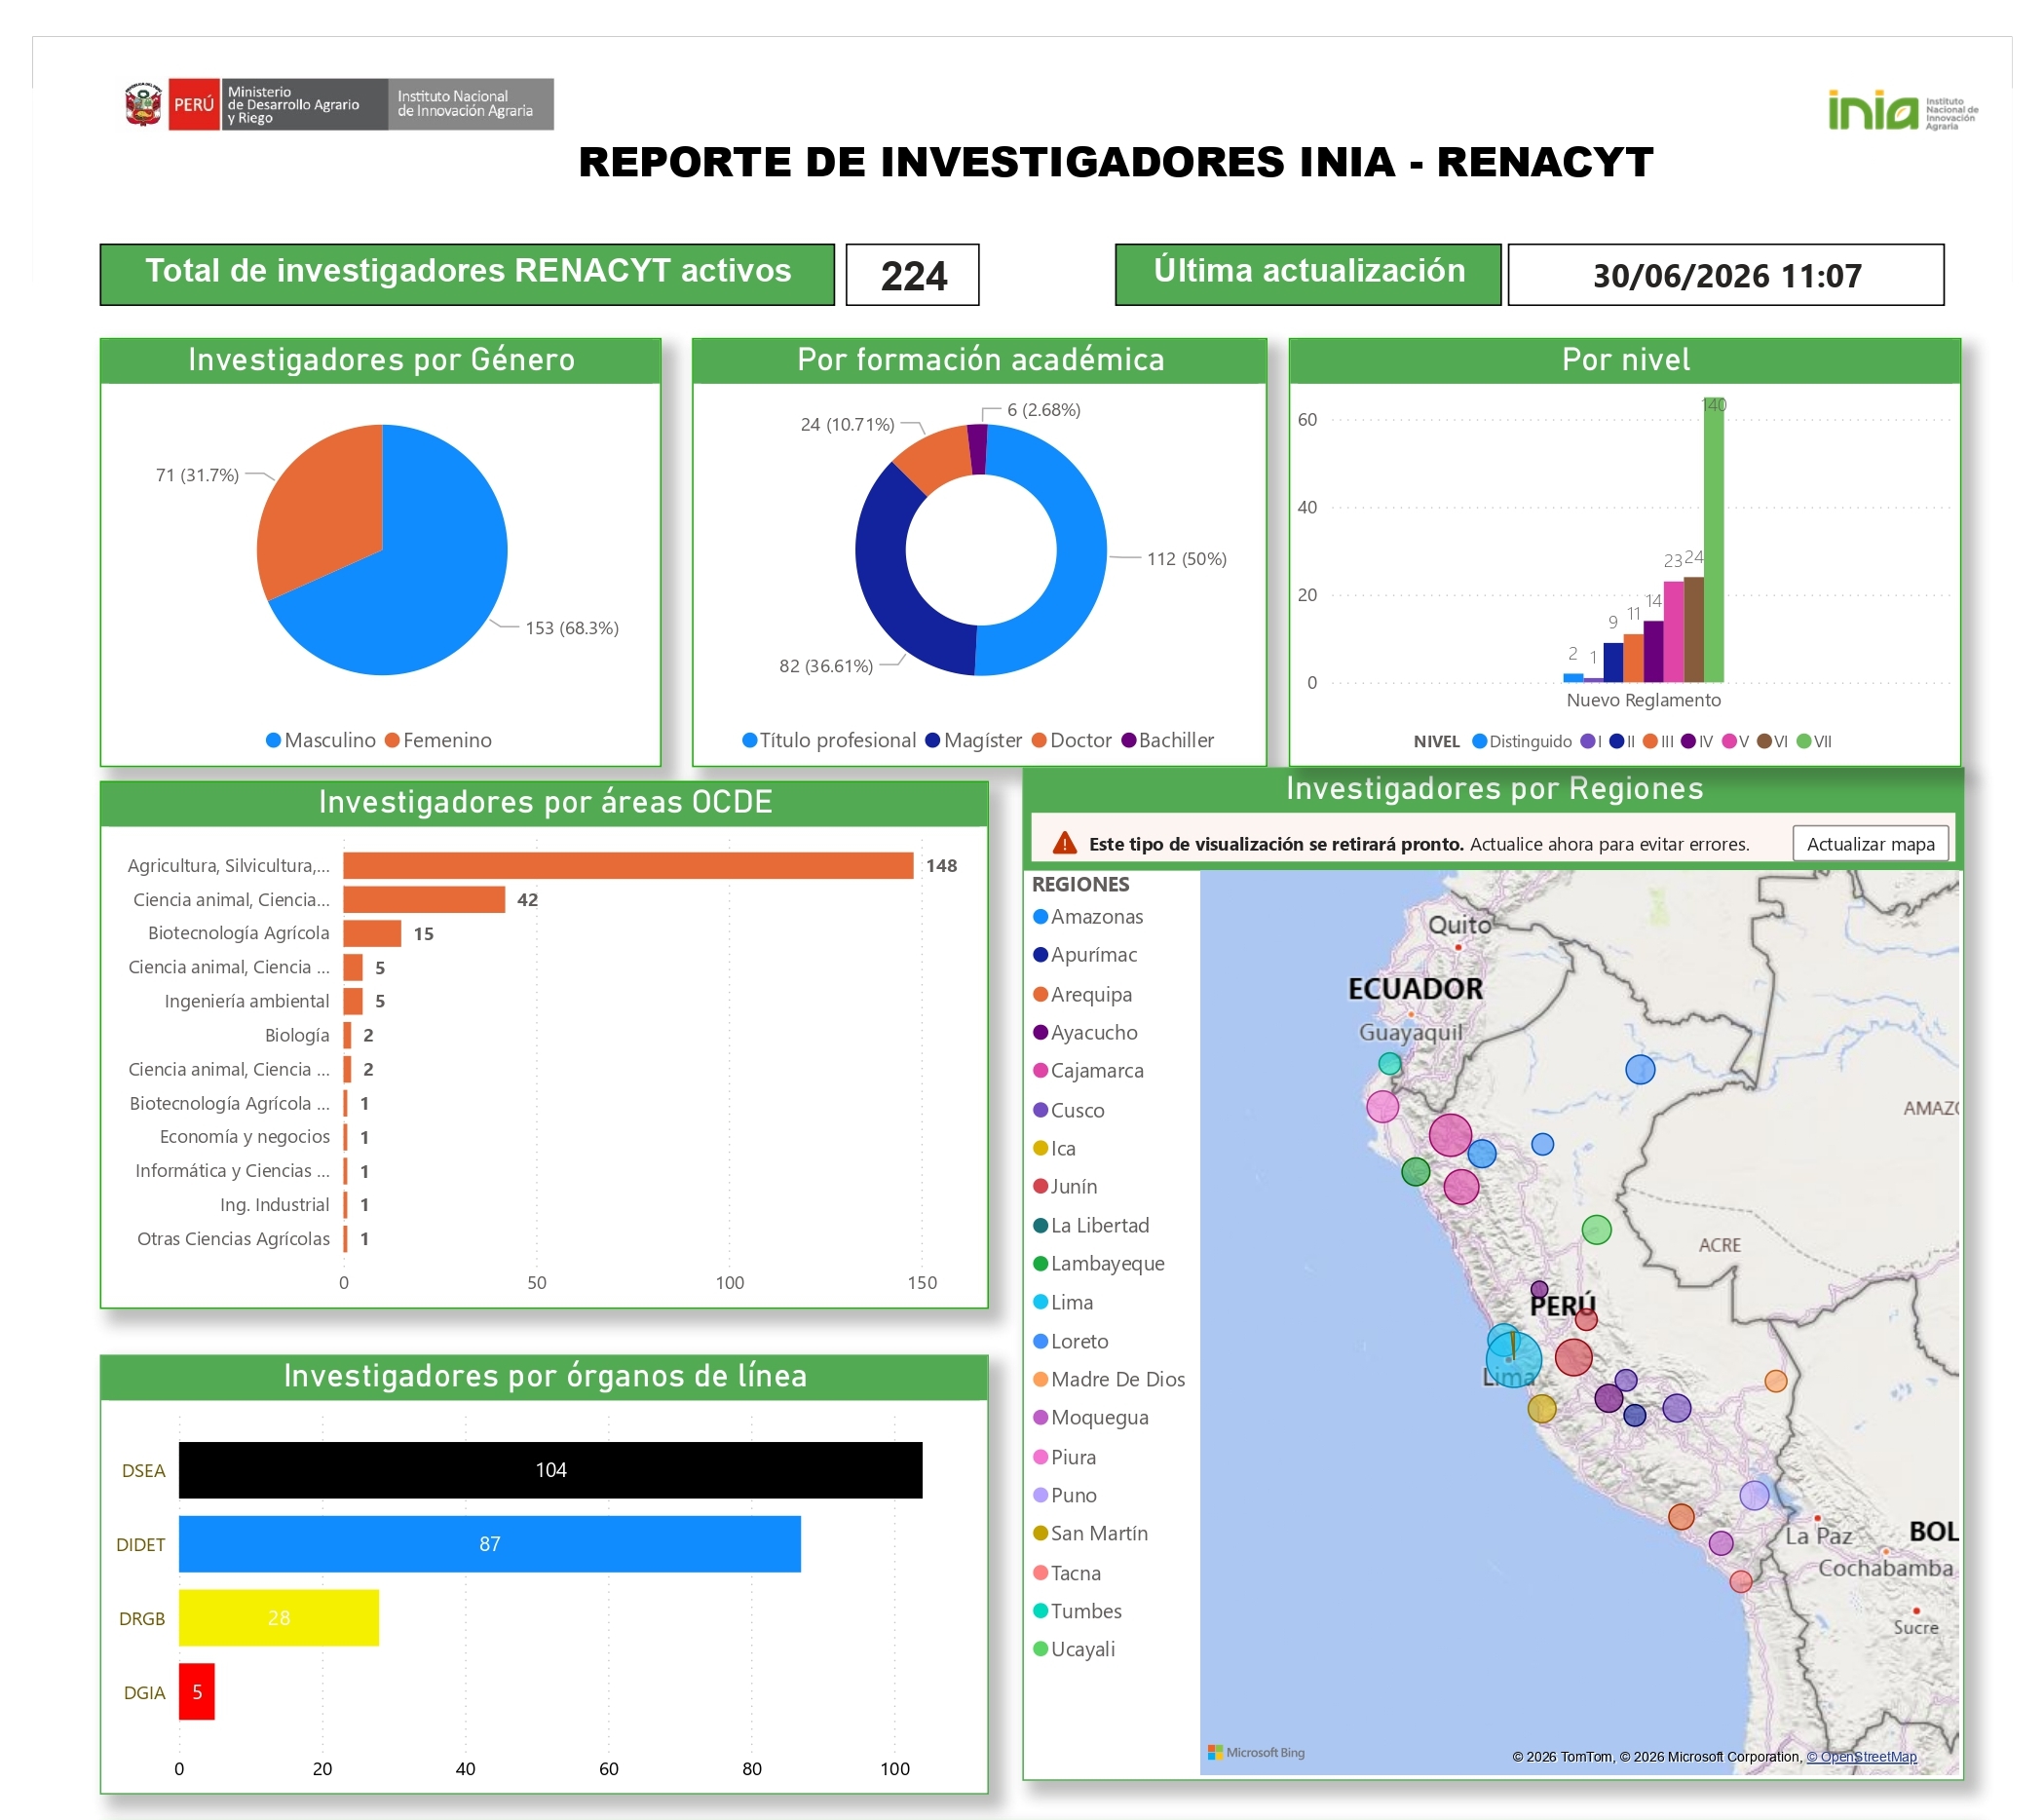The width and height of the screenshot is (2044, 1820).
Task: Select Apurímac in the regions legend
Action: [x=1084, y=955]
